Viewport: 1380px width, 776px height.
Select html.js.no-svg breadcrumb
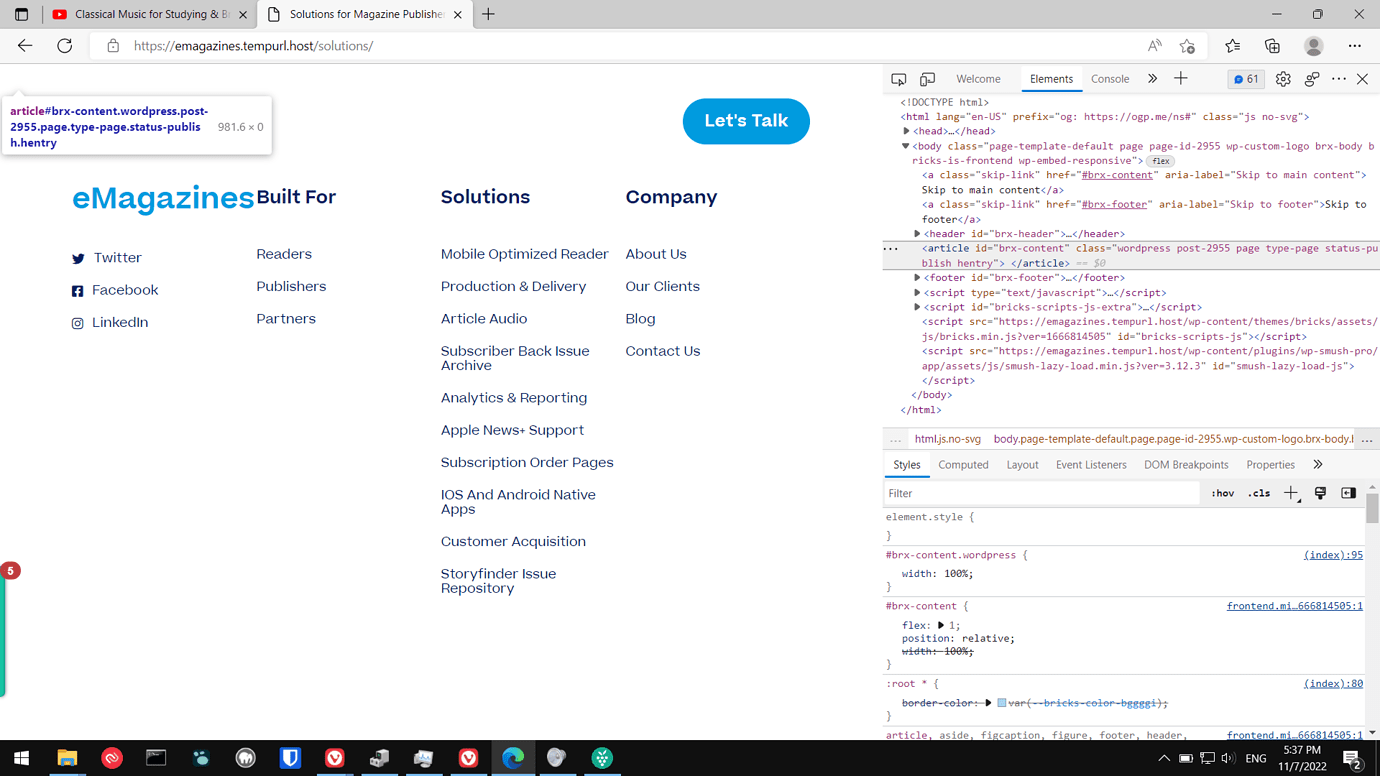tap(948, 439)
